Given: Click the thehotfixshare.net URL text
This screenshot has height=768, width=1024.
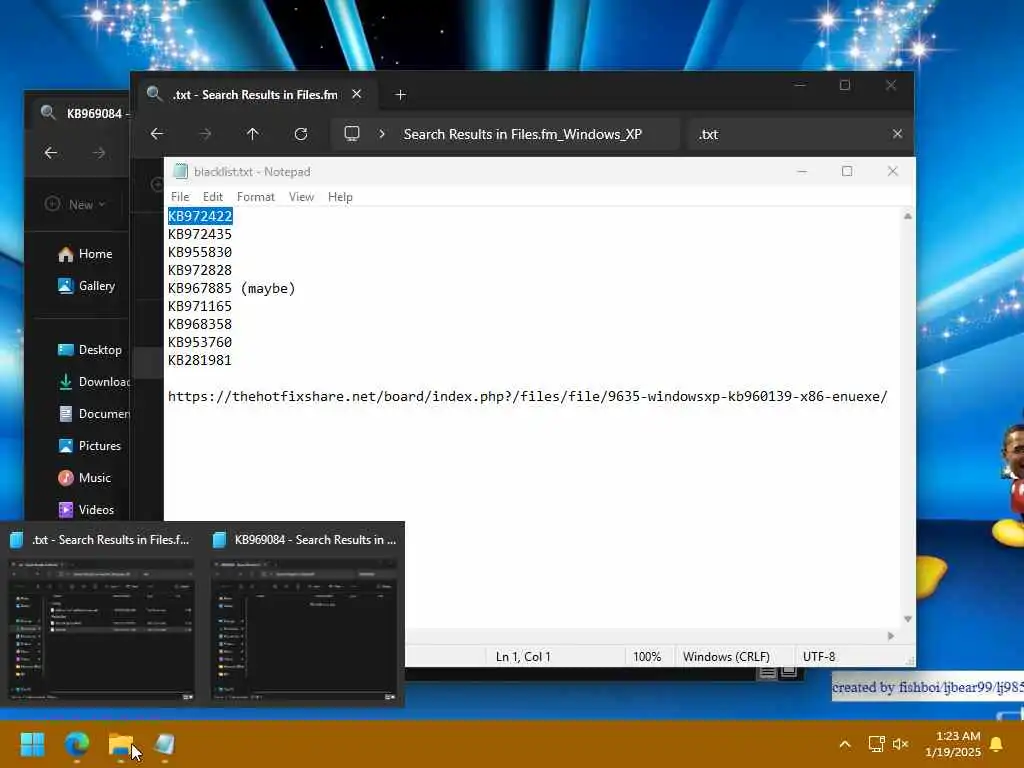Looking at the screenshot, I should 528,396.
